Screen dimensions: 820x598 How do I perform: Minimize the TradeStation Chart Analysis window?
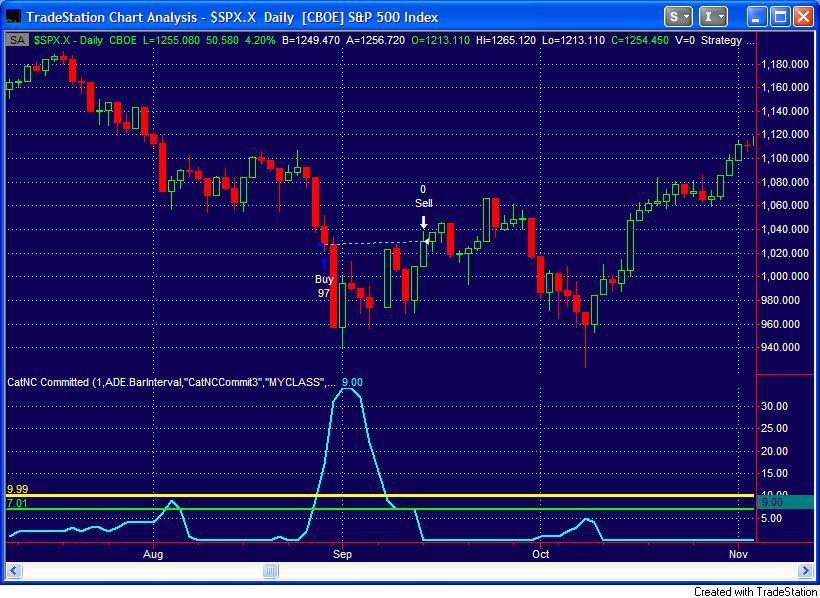click(756, 17)
